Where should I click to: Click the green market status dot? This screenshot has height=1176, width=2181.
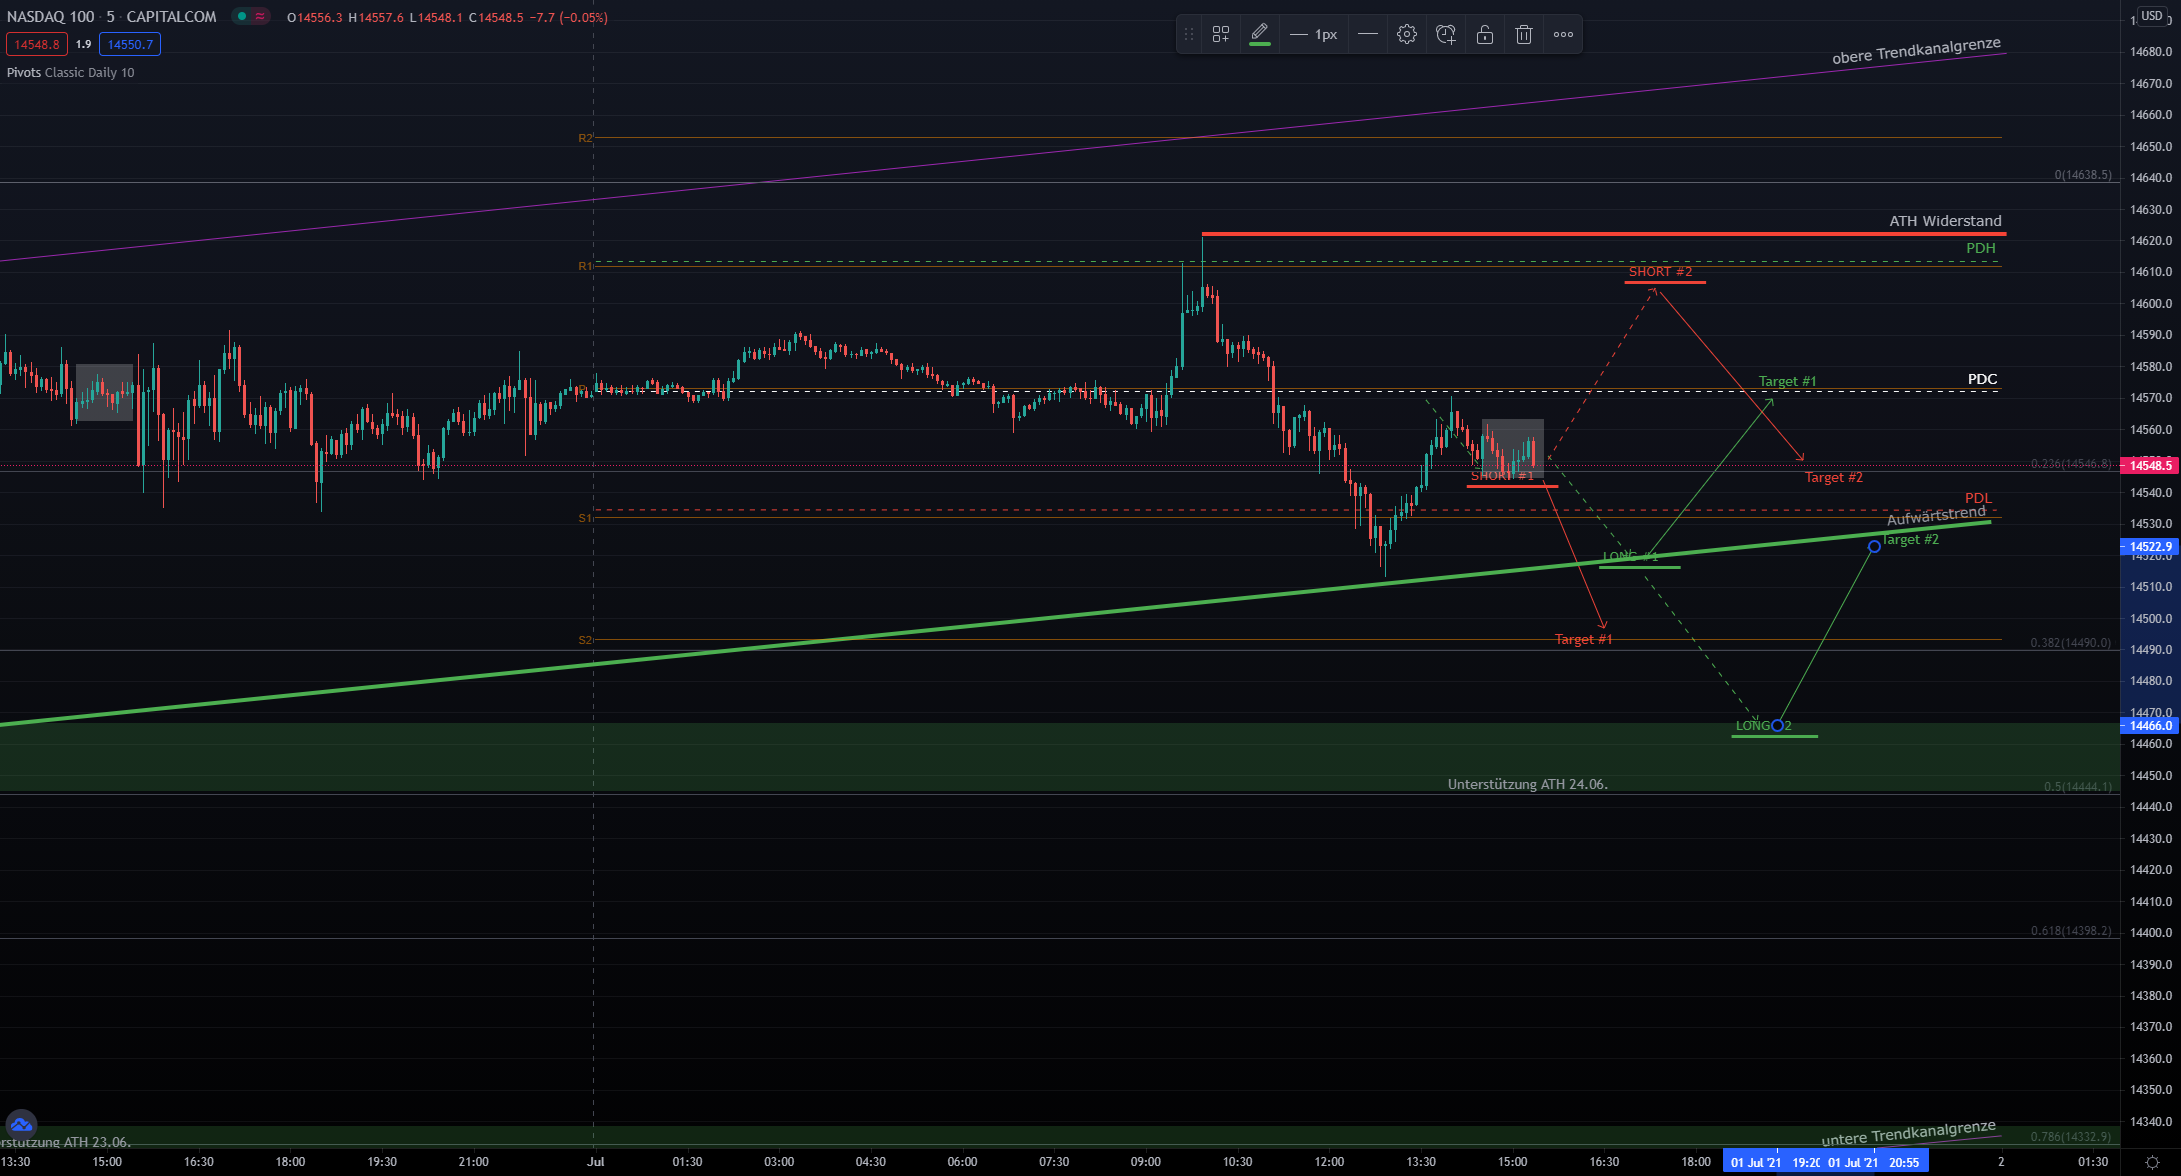[242, 16]
